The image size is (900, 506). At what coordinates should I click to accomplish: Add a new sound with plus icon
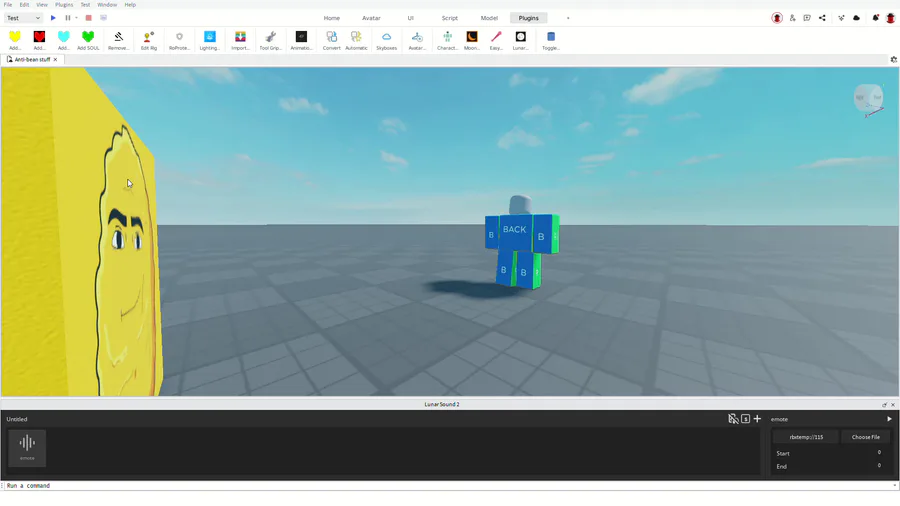coord(757,419)
